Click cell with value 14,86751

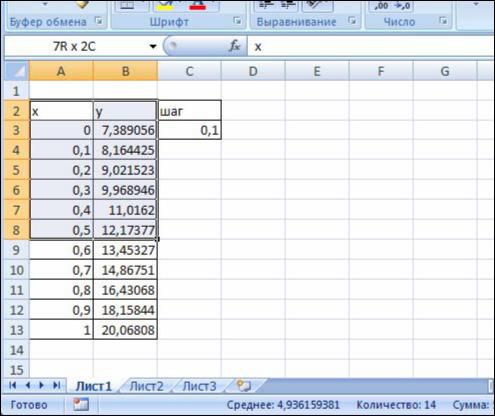coord(125,270)
